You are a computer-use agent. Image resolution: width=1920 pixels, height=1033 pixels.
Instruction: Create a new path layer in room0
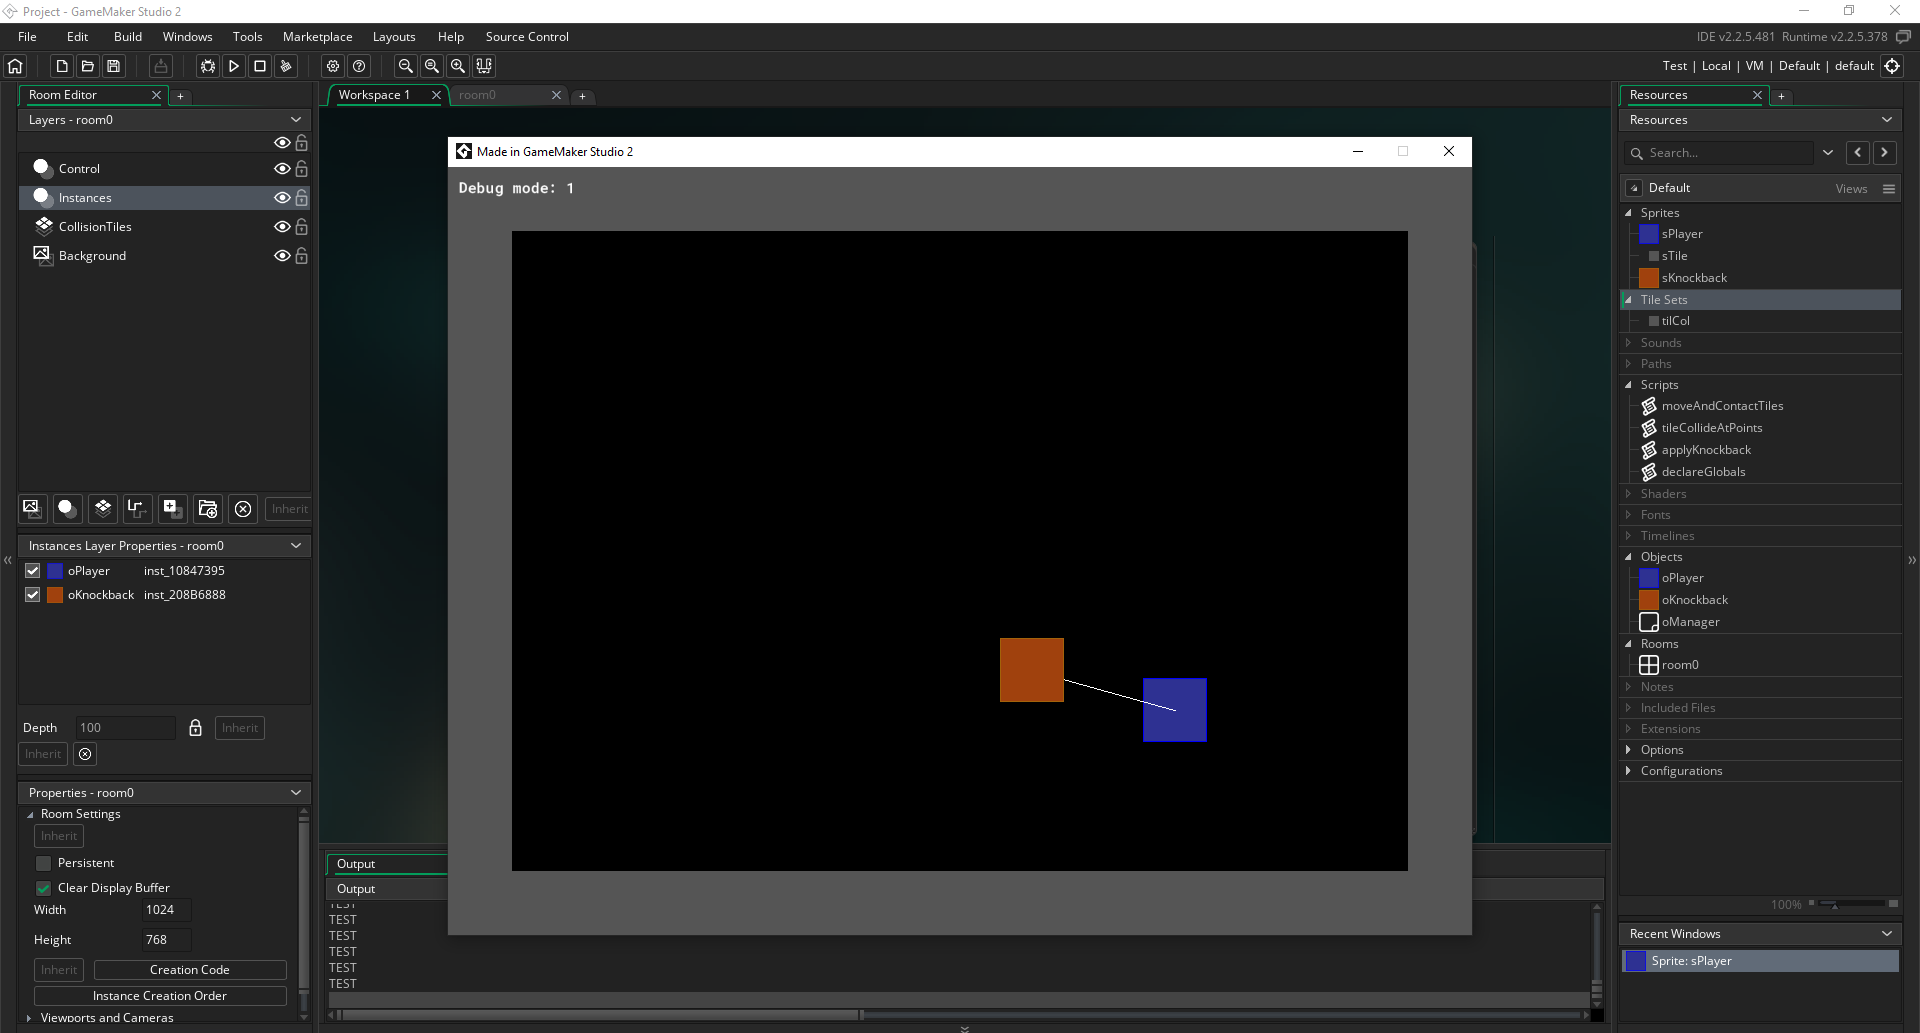[137, 509]
